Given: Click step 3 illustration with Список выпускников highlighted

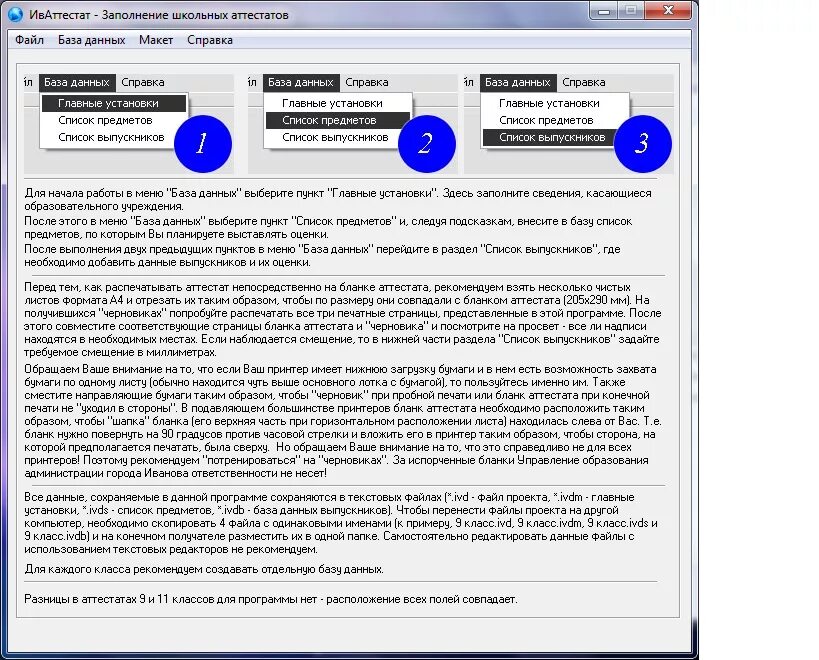Looking at the screenshot, I should (x=569, y=124).
